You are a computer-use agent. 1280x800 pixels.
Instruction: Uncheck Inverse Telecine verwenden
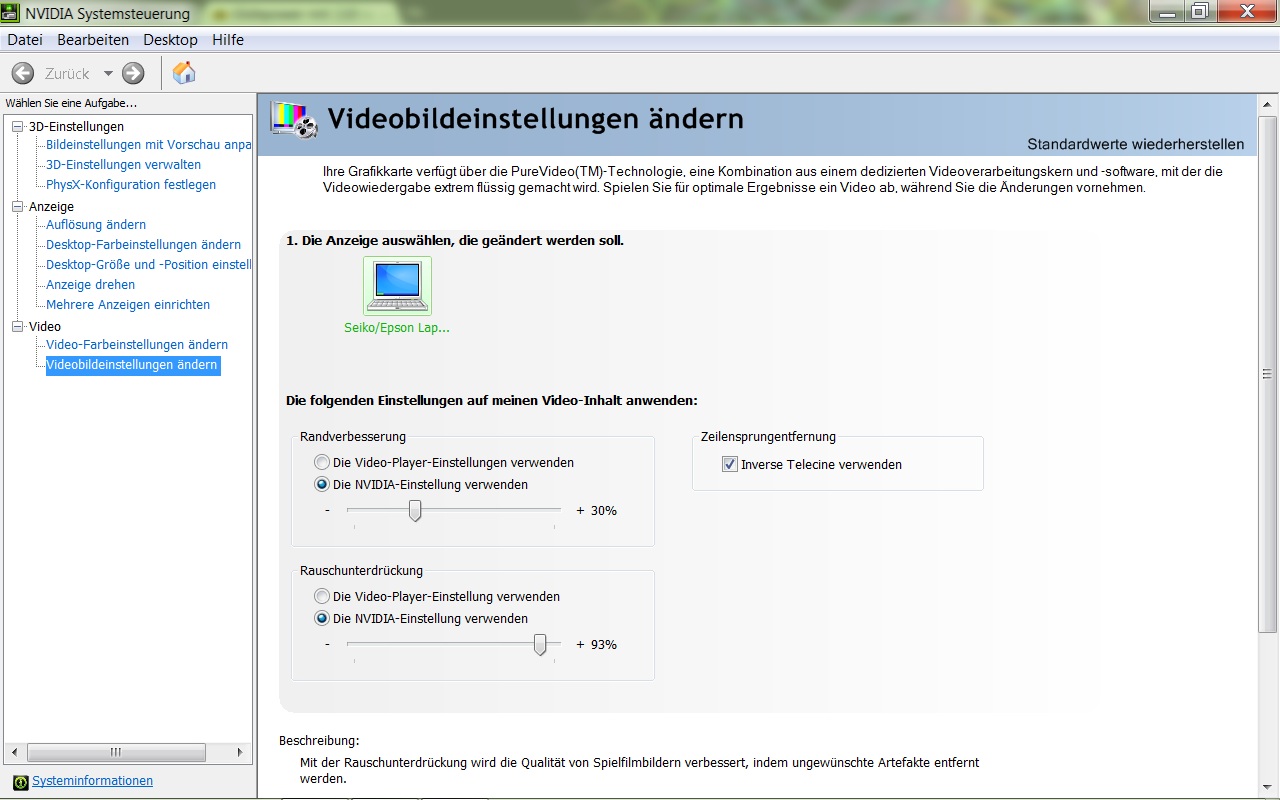(x=730, y=465)
